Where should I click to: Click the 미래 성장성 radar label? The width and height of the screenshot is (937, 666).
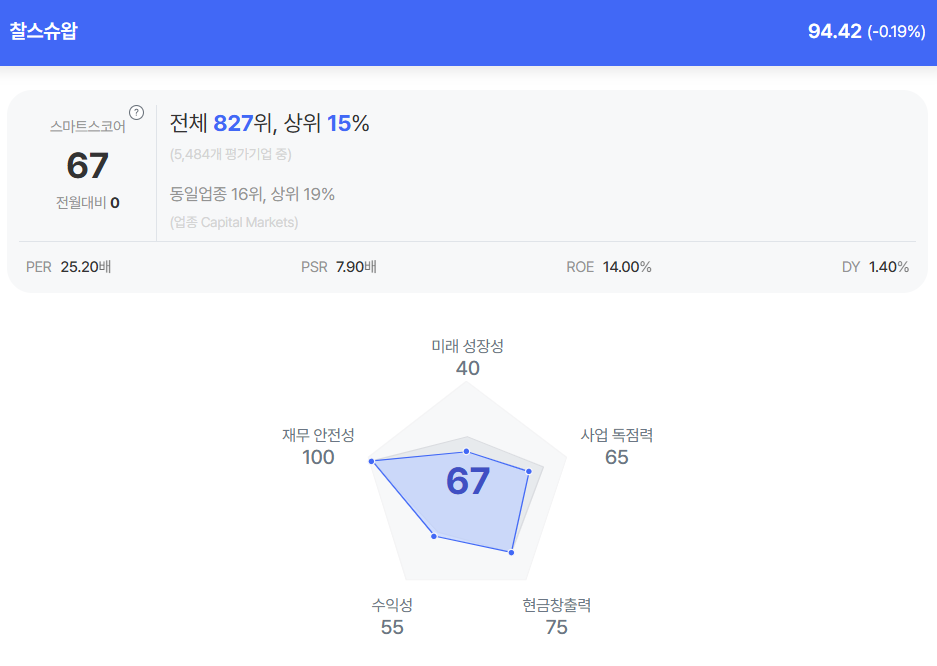pos(467,346)
